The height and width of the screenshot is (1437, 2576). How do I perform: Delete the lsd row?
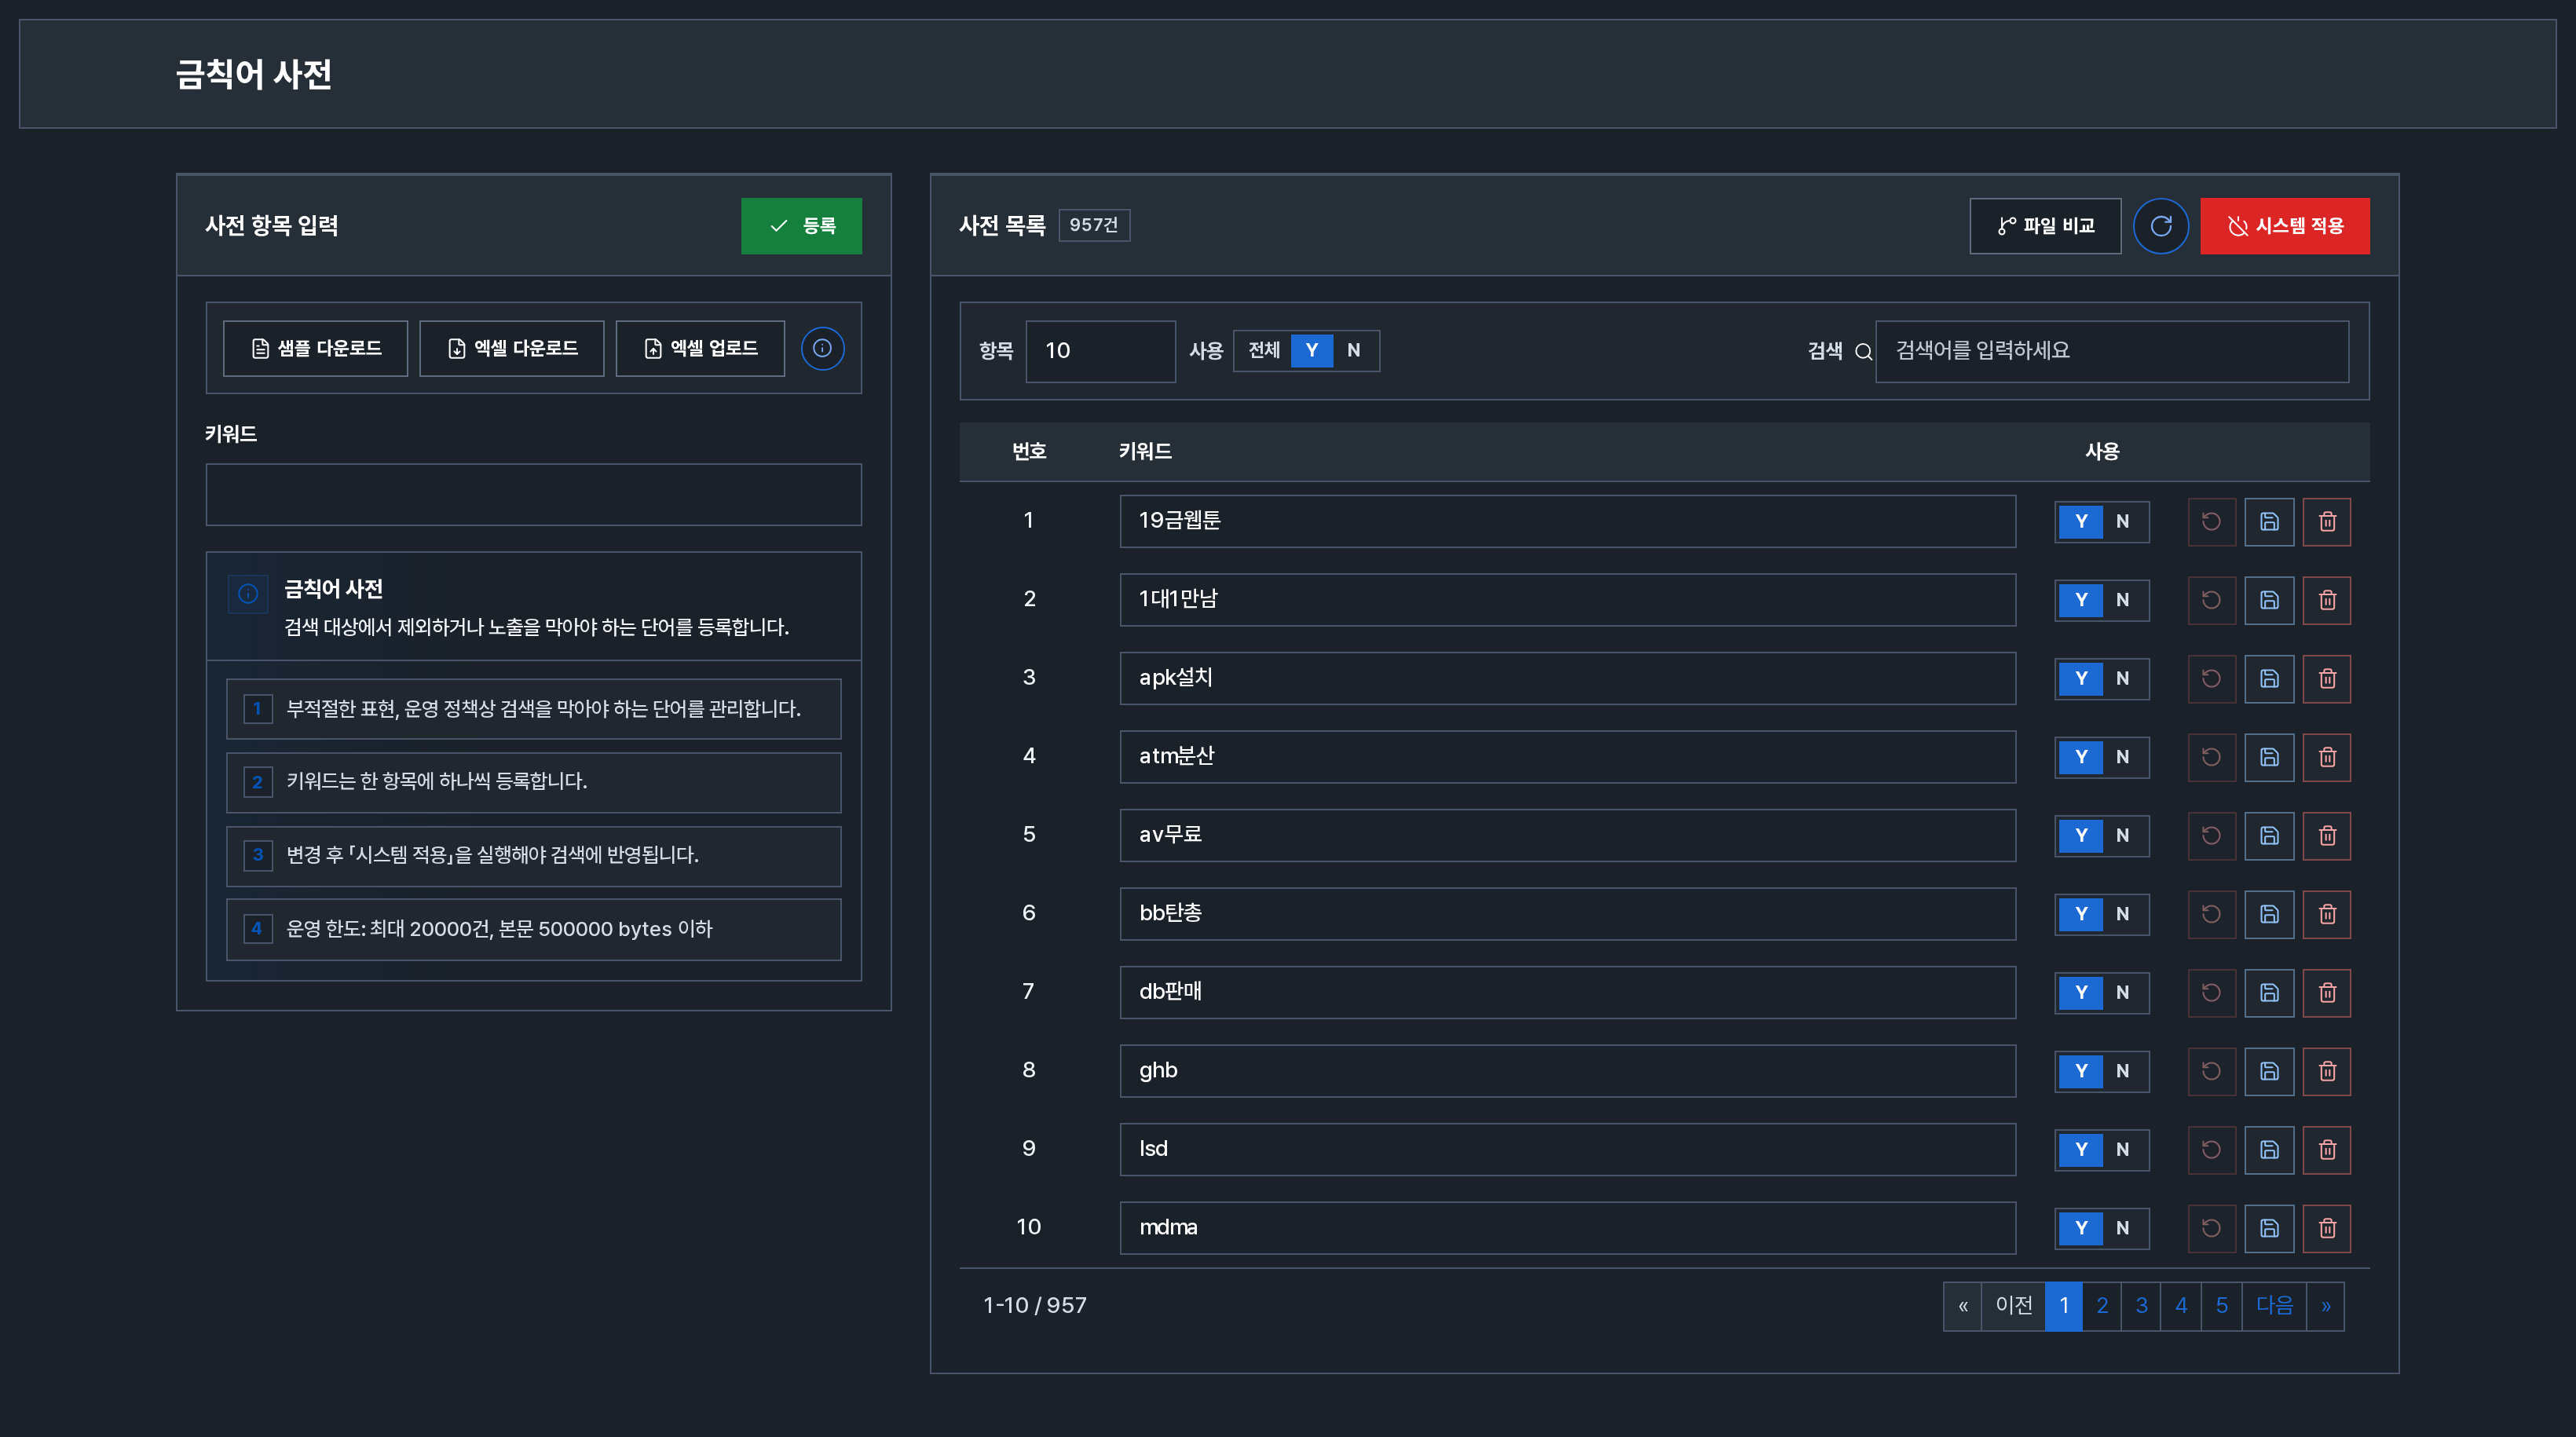pos(2327,1149)
